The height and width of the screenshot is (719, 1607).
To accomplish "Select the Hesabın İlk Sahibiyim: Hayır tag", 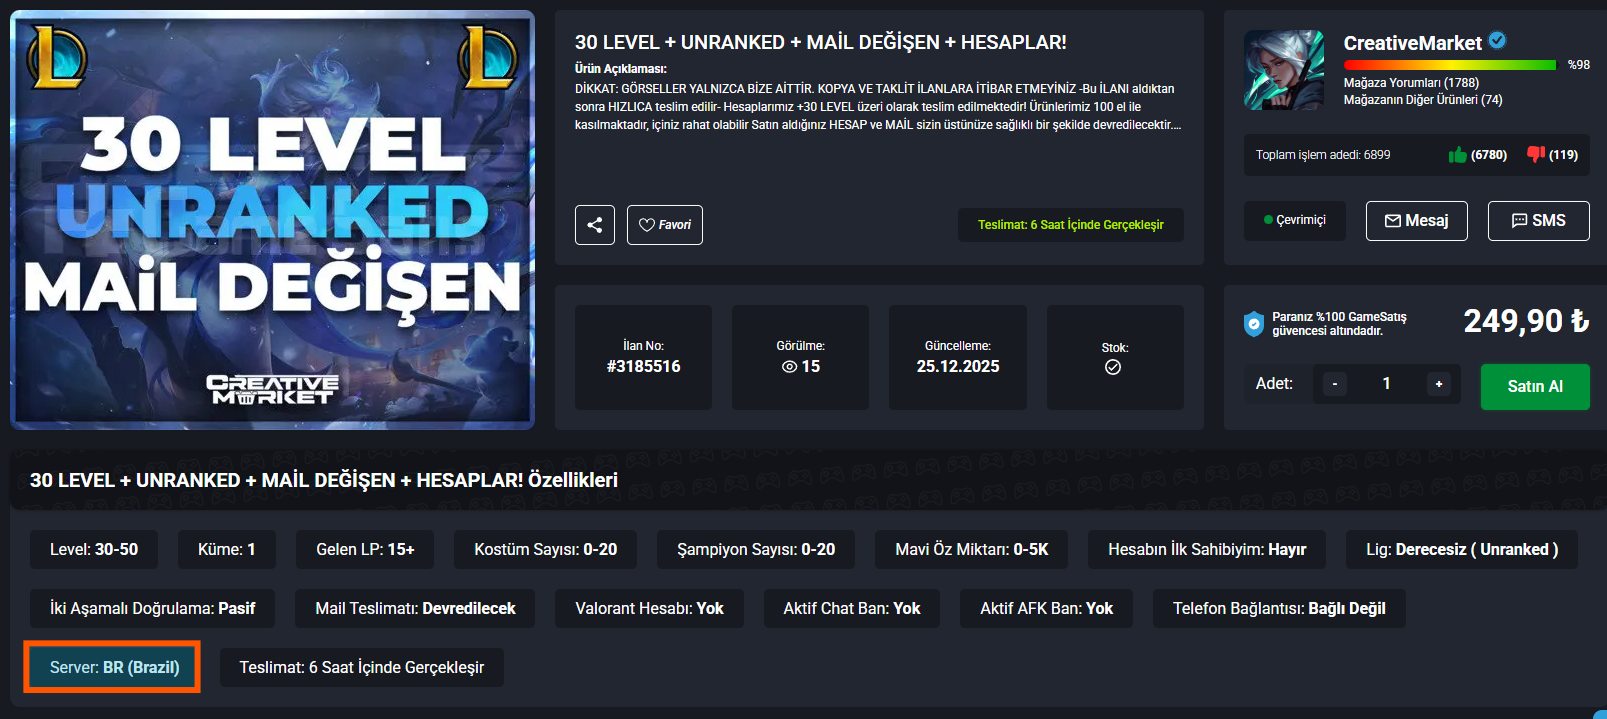I will pyautogui.click(x=1207, y=550).
